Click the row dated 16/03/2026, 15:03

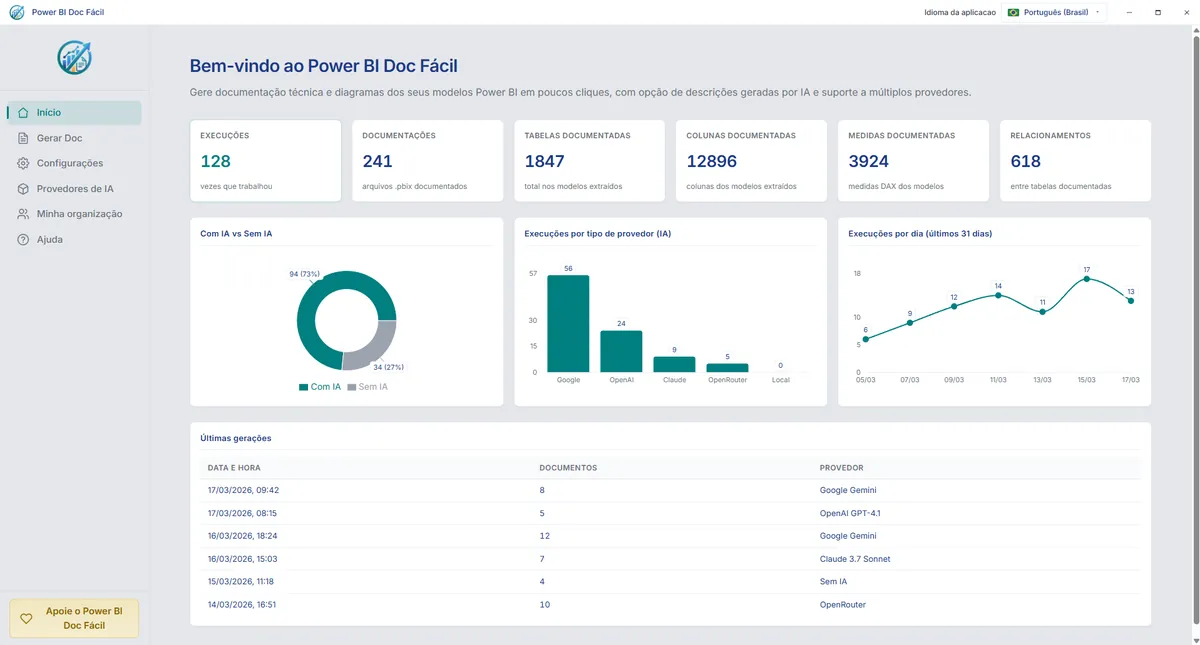pos(670,559)
